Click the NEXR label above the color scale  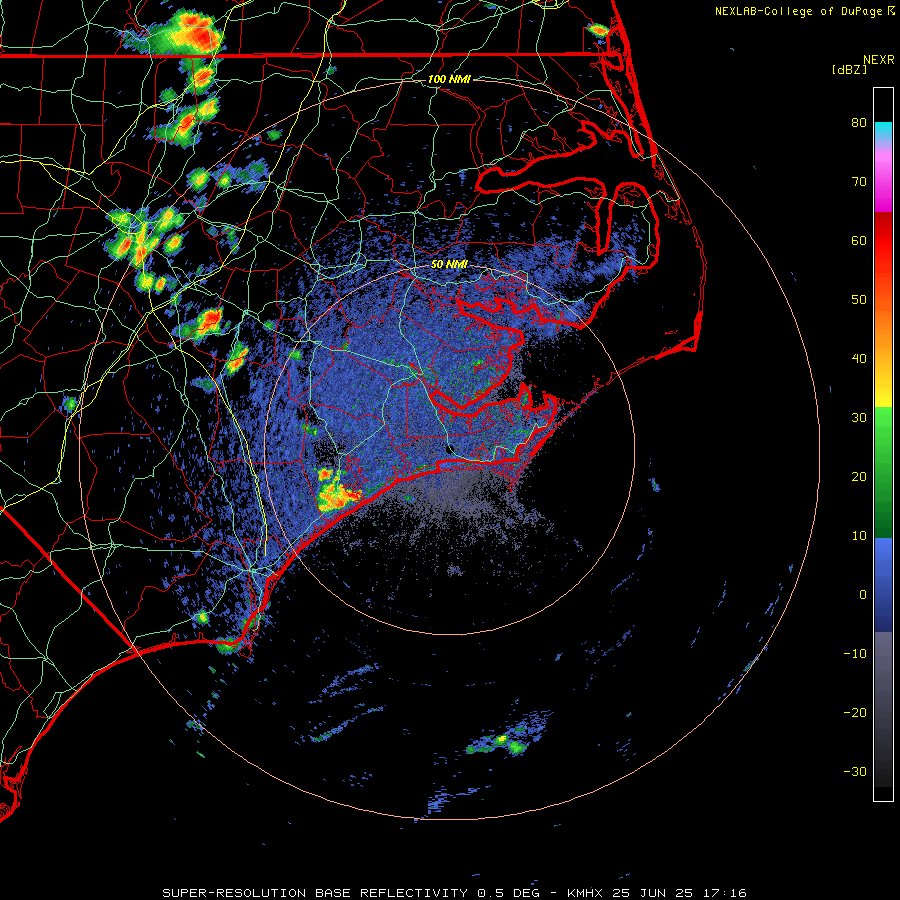tap(878, 60)
